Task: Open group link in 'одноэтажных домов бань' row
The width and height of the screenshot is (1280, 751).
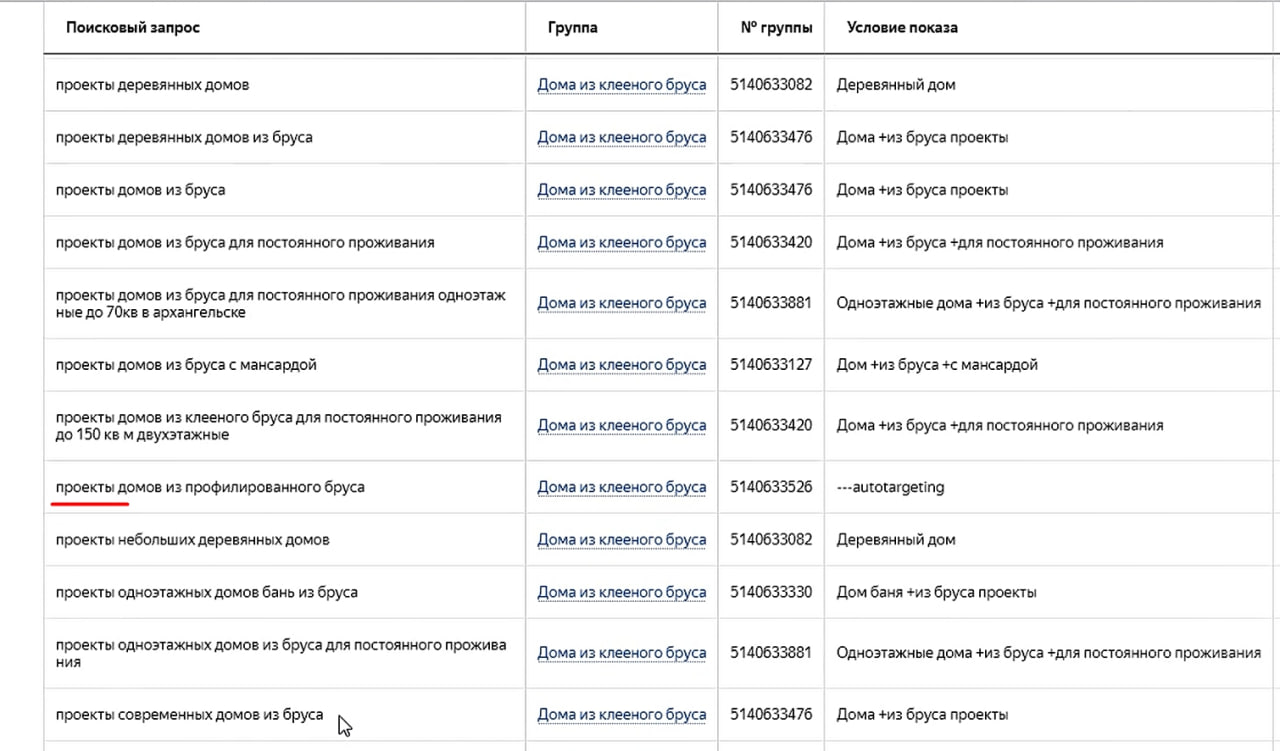Action: (621, 593)
